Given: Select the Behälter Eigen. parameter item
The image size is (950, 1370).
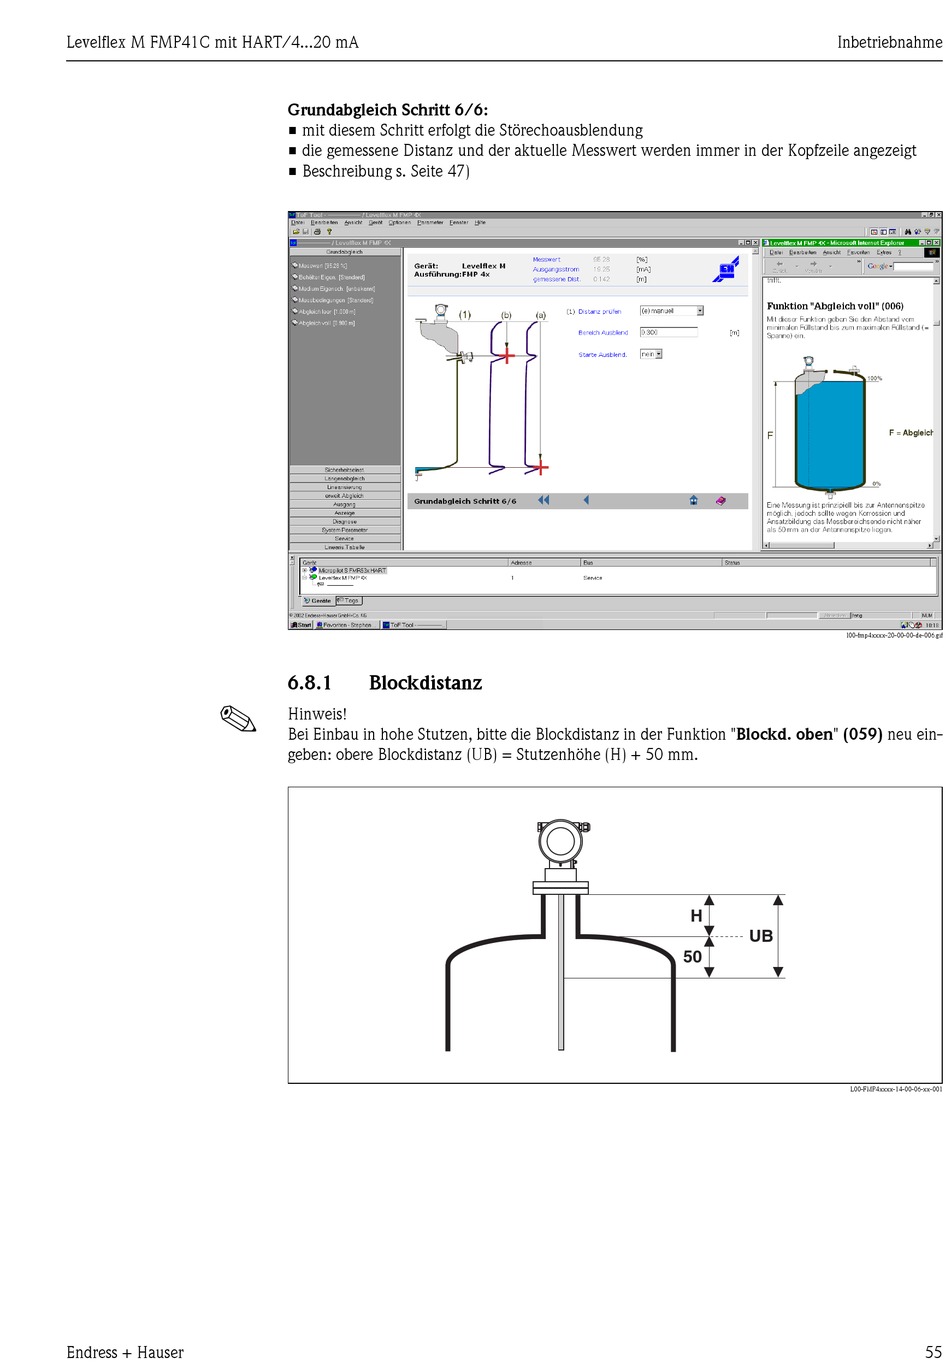Looking at the screenshot, I should pos(331,277).
